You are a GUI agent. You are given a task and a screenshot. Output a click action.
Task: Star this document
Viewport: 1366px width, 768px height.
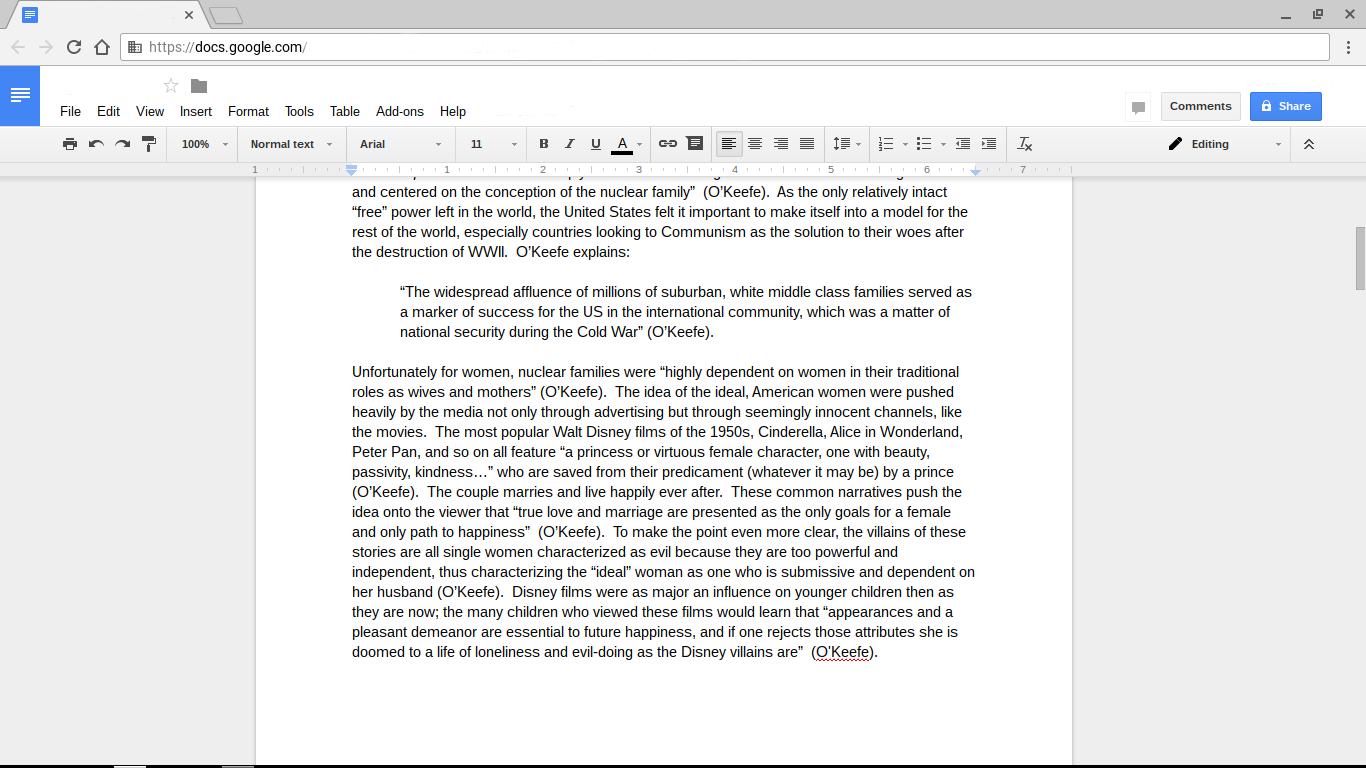tap(171, 86)
